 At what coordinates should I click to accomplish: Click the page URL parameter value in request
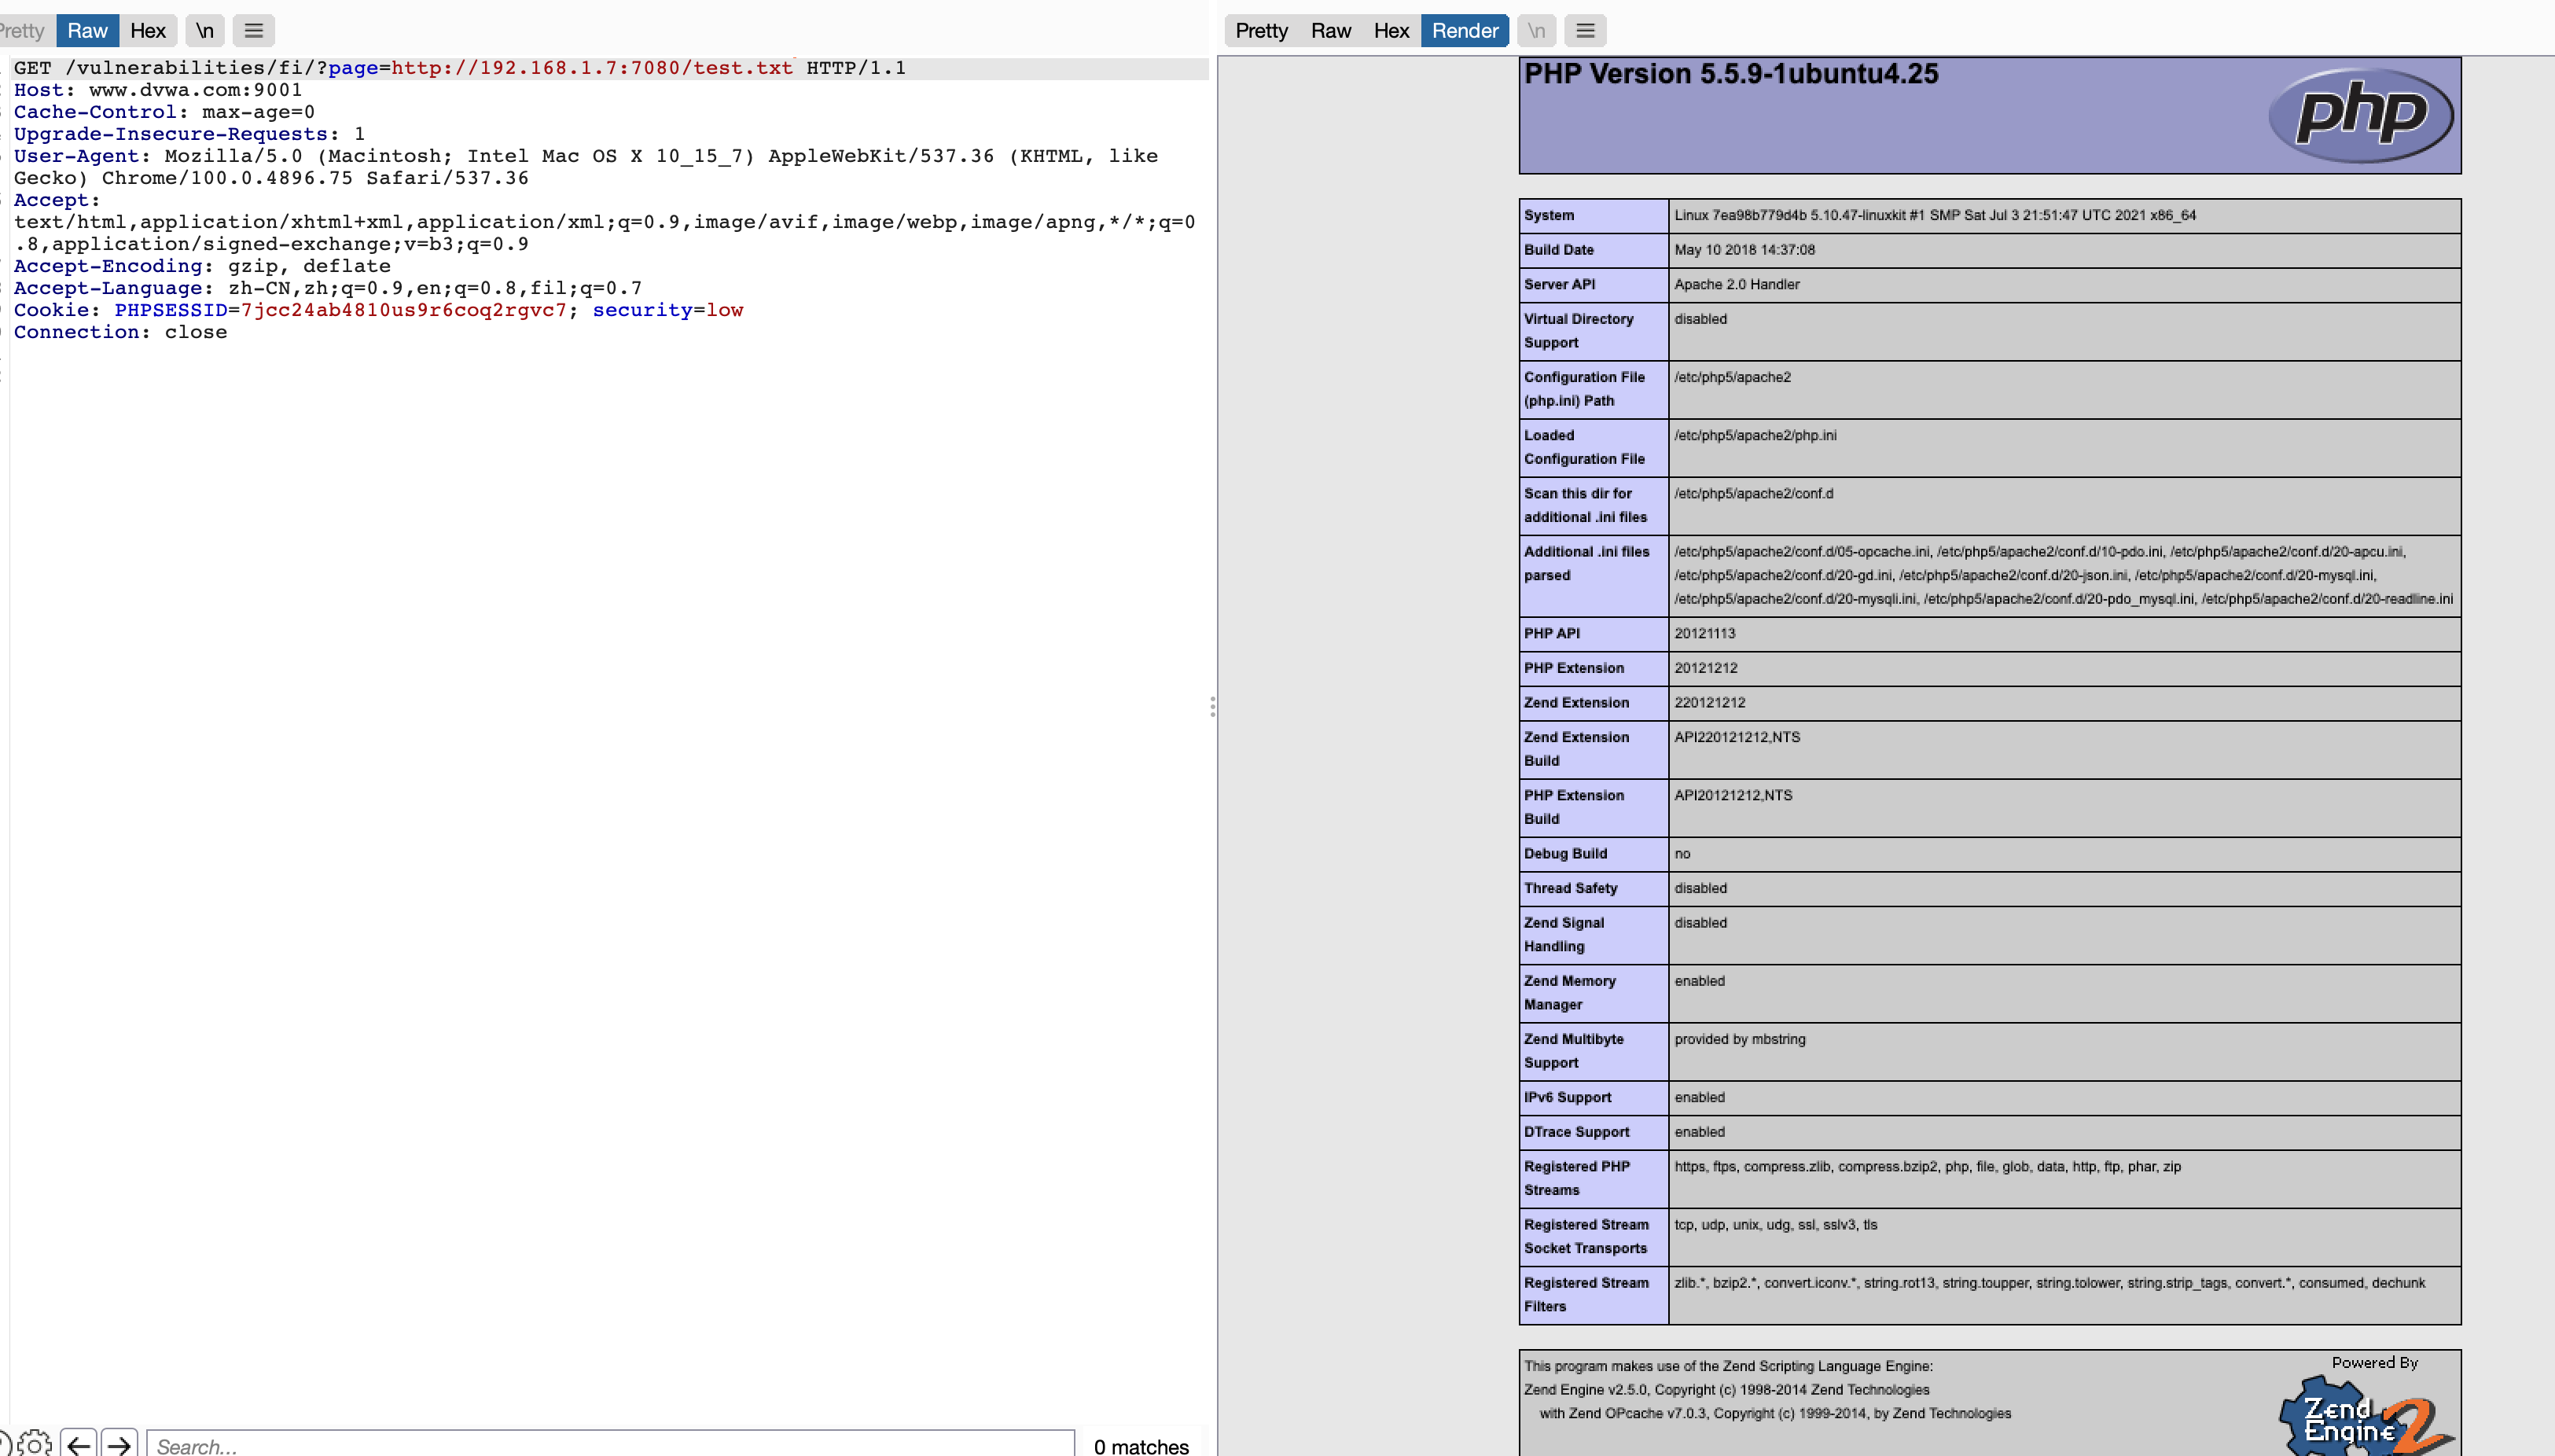591,68
